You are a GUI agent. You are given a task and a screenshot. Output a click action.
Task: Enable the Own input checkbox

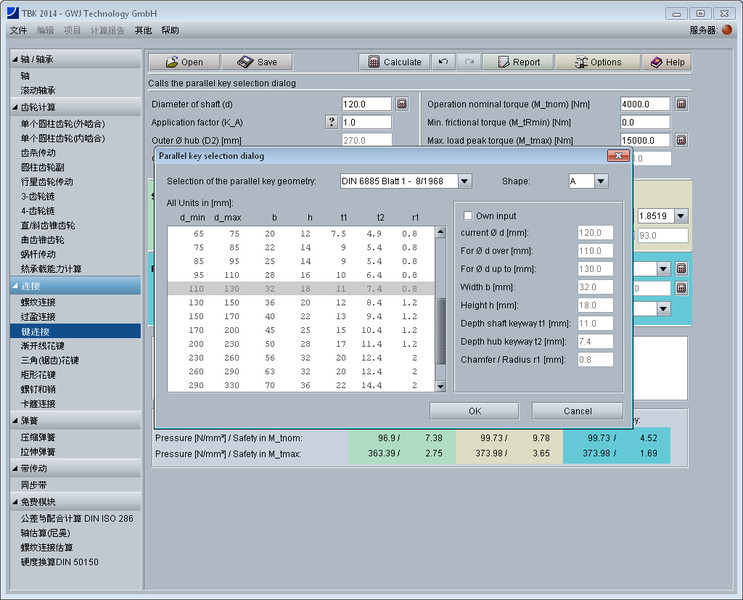coord(467,216)
